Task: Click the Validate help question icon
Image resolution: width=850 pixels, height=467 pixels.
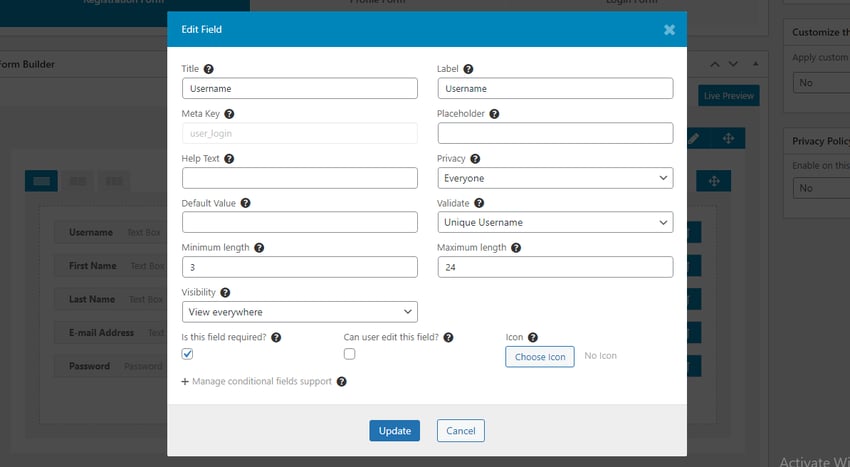Action: (x=478, y=203)
